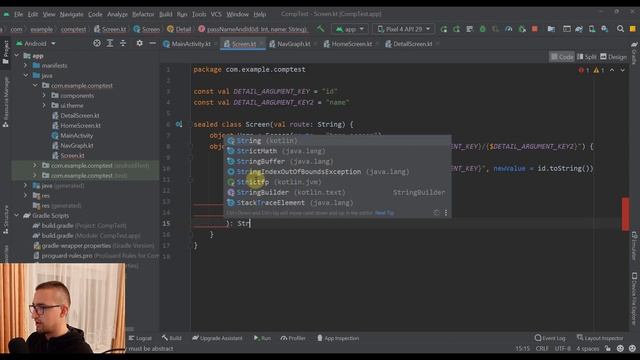Click the Expand All icon in Project panel
Viewport: 640px width, 360px height.
tap(110, 43)
